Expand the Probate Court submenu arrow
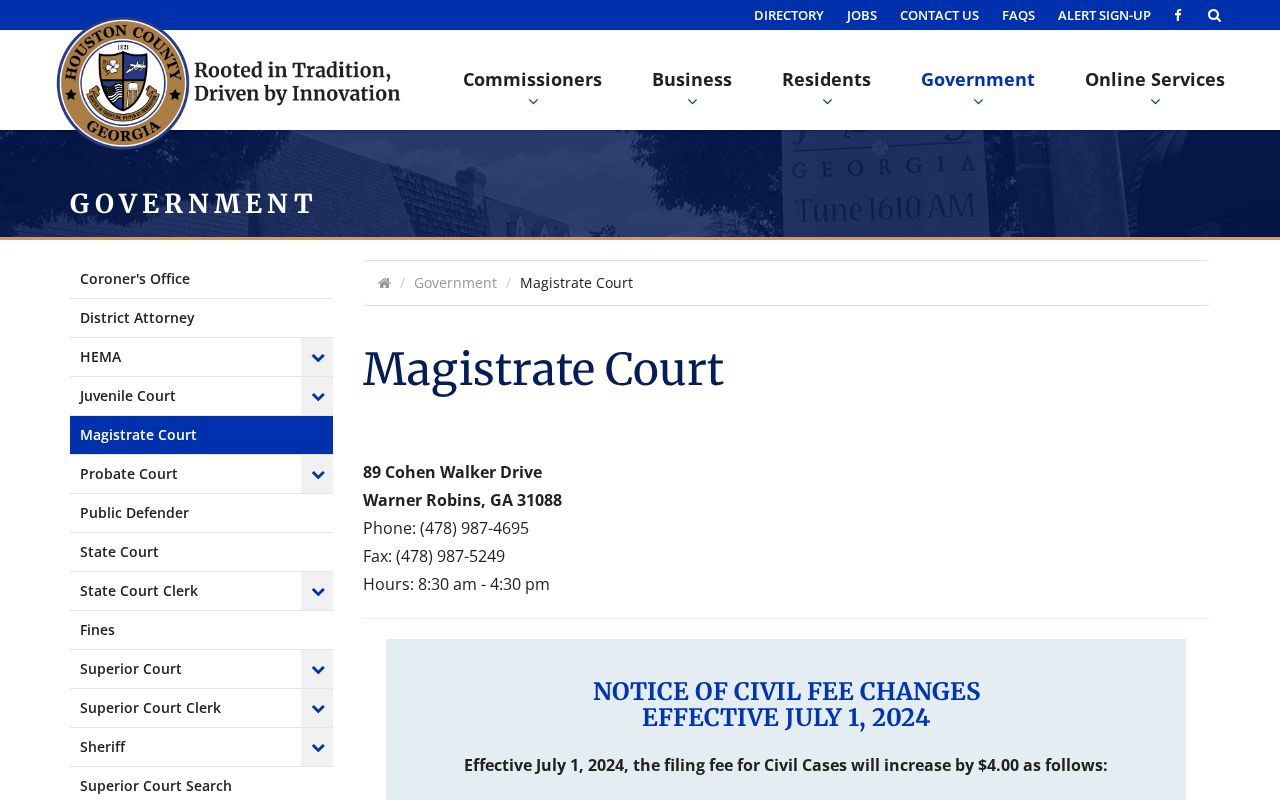 pyautogui.click(x=317, y=474)
